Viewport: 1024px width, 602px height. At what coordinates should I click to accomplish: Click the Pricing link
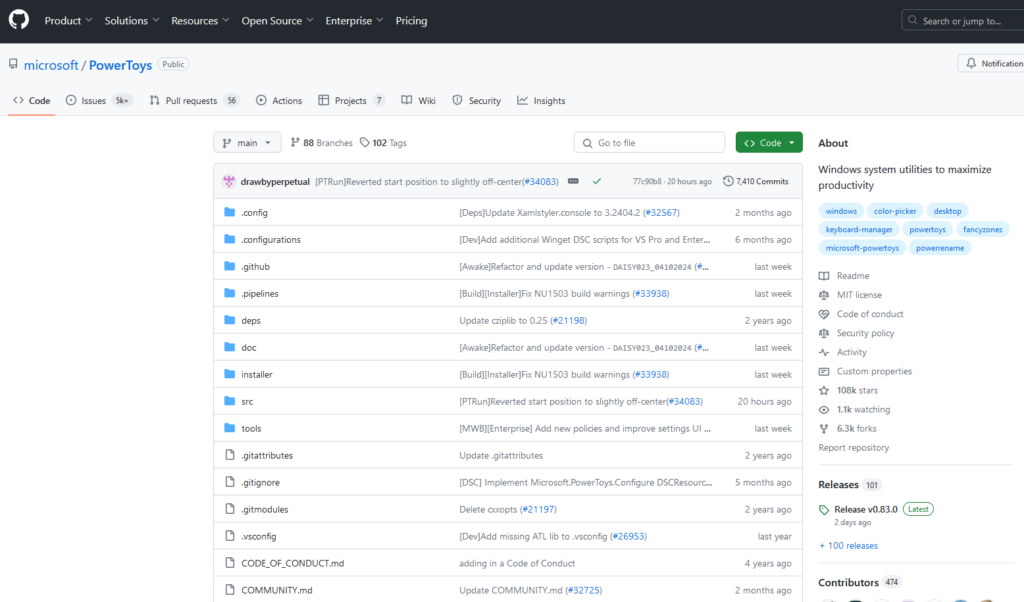tap(411, 21)
